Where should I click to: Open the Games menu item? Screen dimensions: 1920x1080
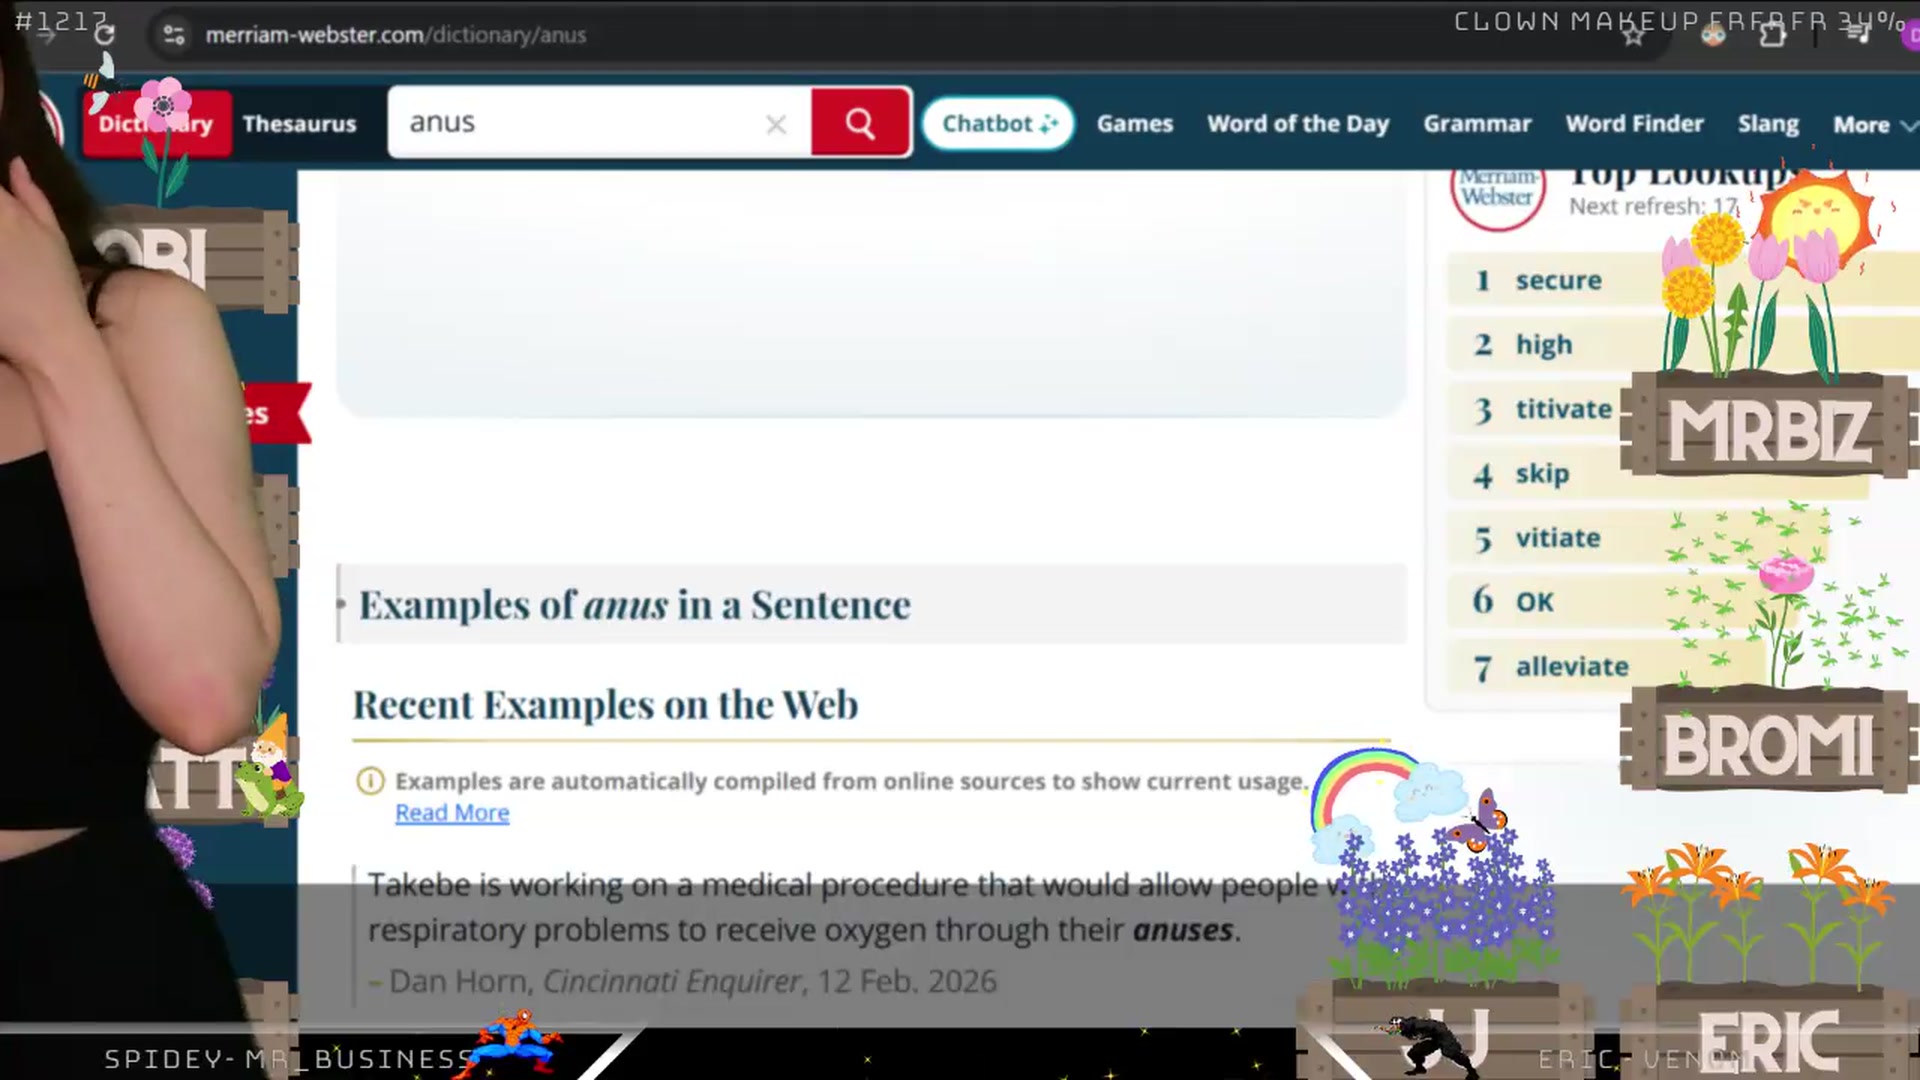tap(1135, 124)
